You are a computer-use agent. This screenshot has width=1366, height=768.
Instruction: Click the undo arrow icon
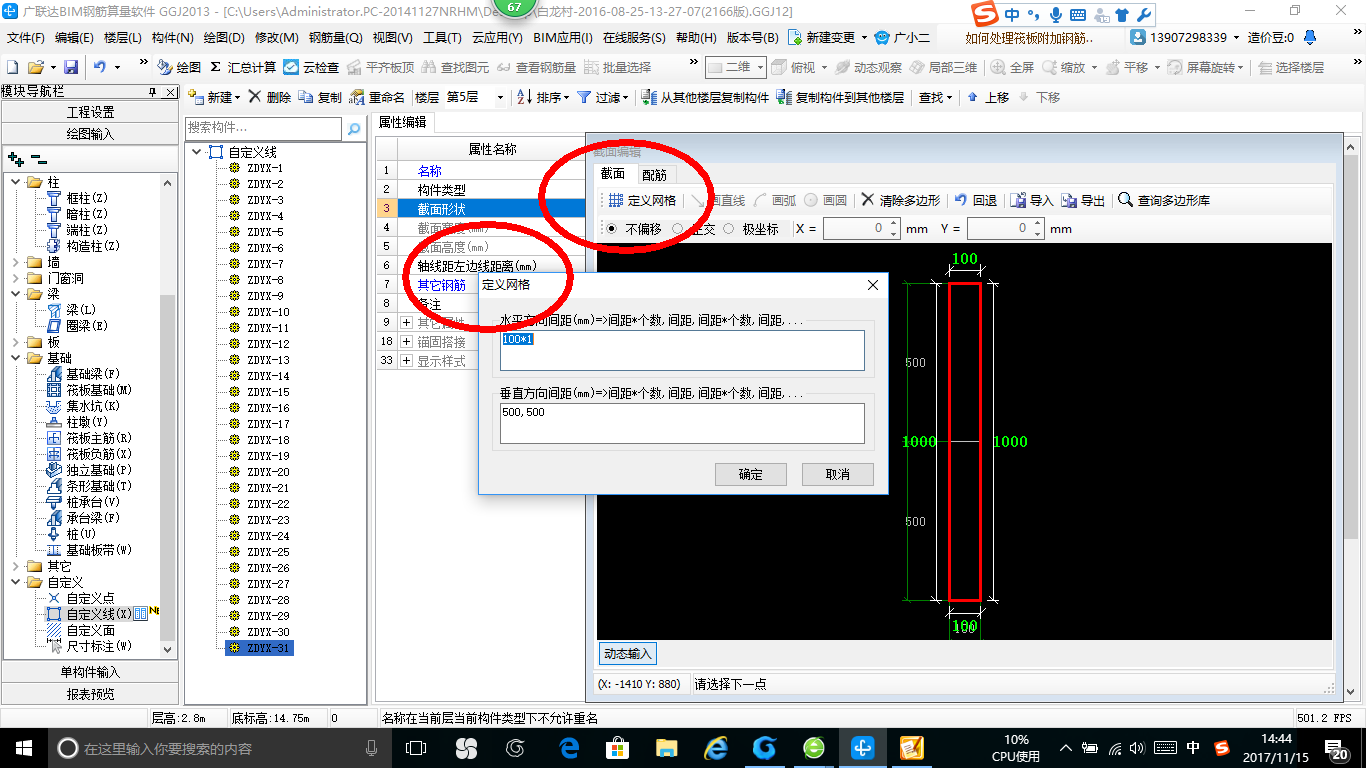click(x=100, y=67)
